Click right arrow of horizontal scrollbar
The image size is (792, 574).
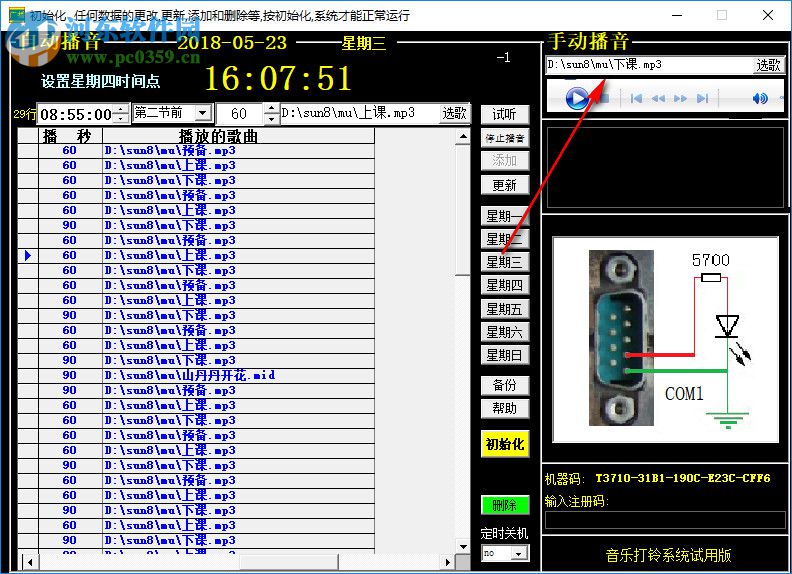click(x=448, y=562)
